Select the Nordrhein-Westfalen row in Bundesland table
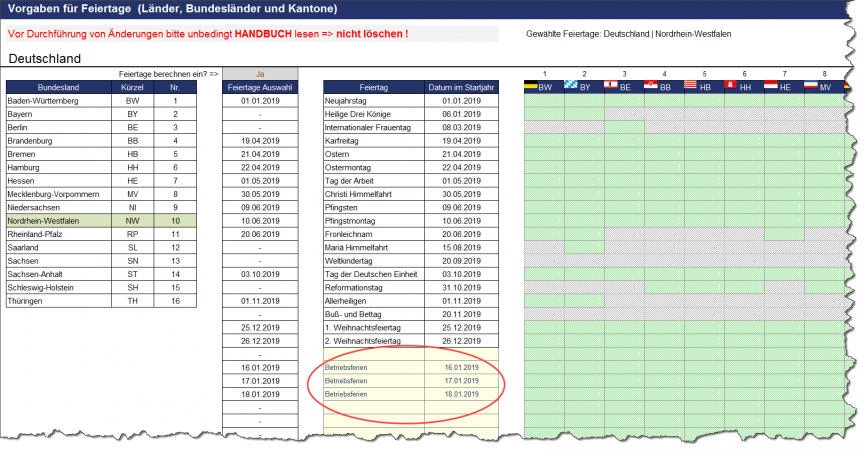 [x=58, y=219]
